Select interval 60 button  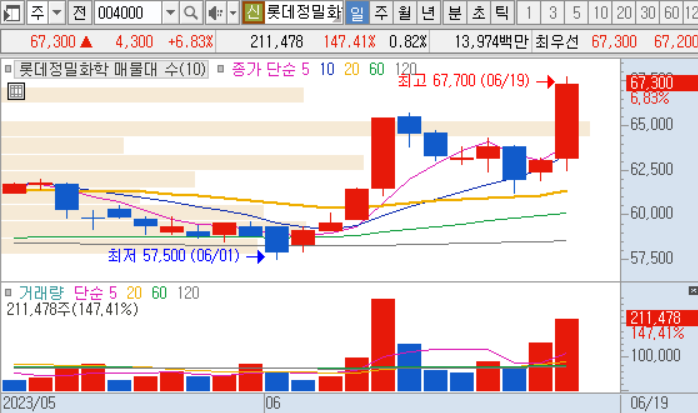point(672,12)
